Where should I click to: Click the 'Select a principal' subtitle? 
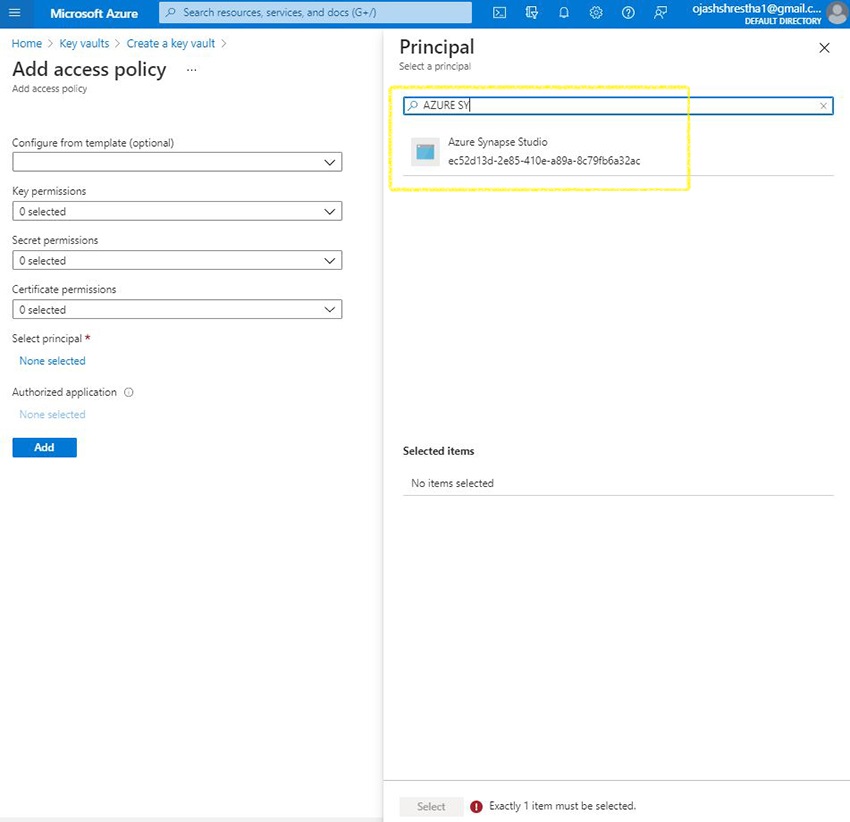coord(435,67)
